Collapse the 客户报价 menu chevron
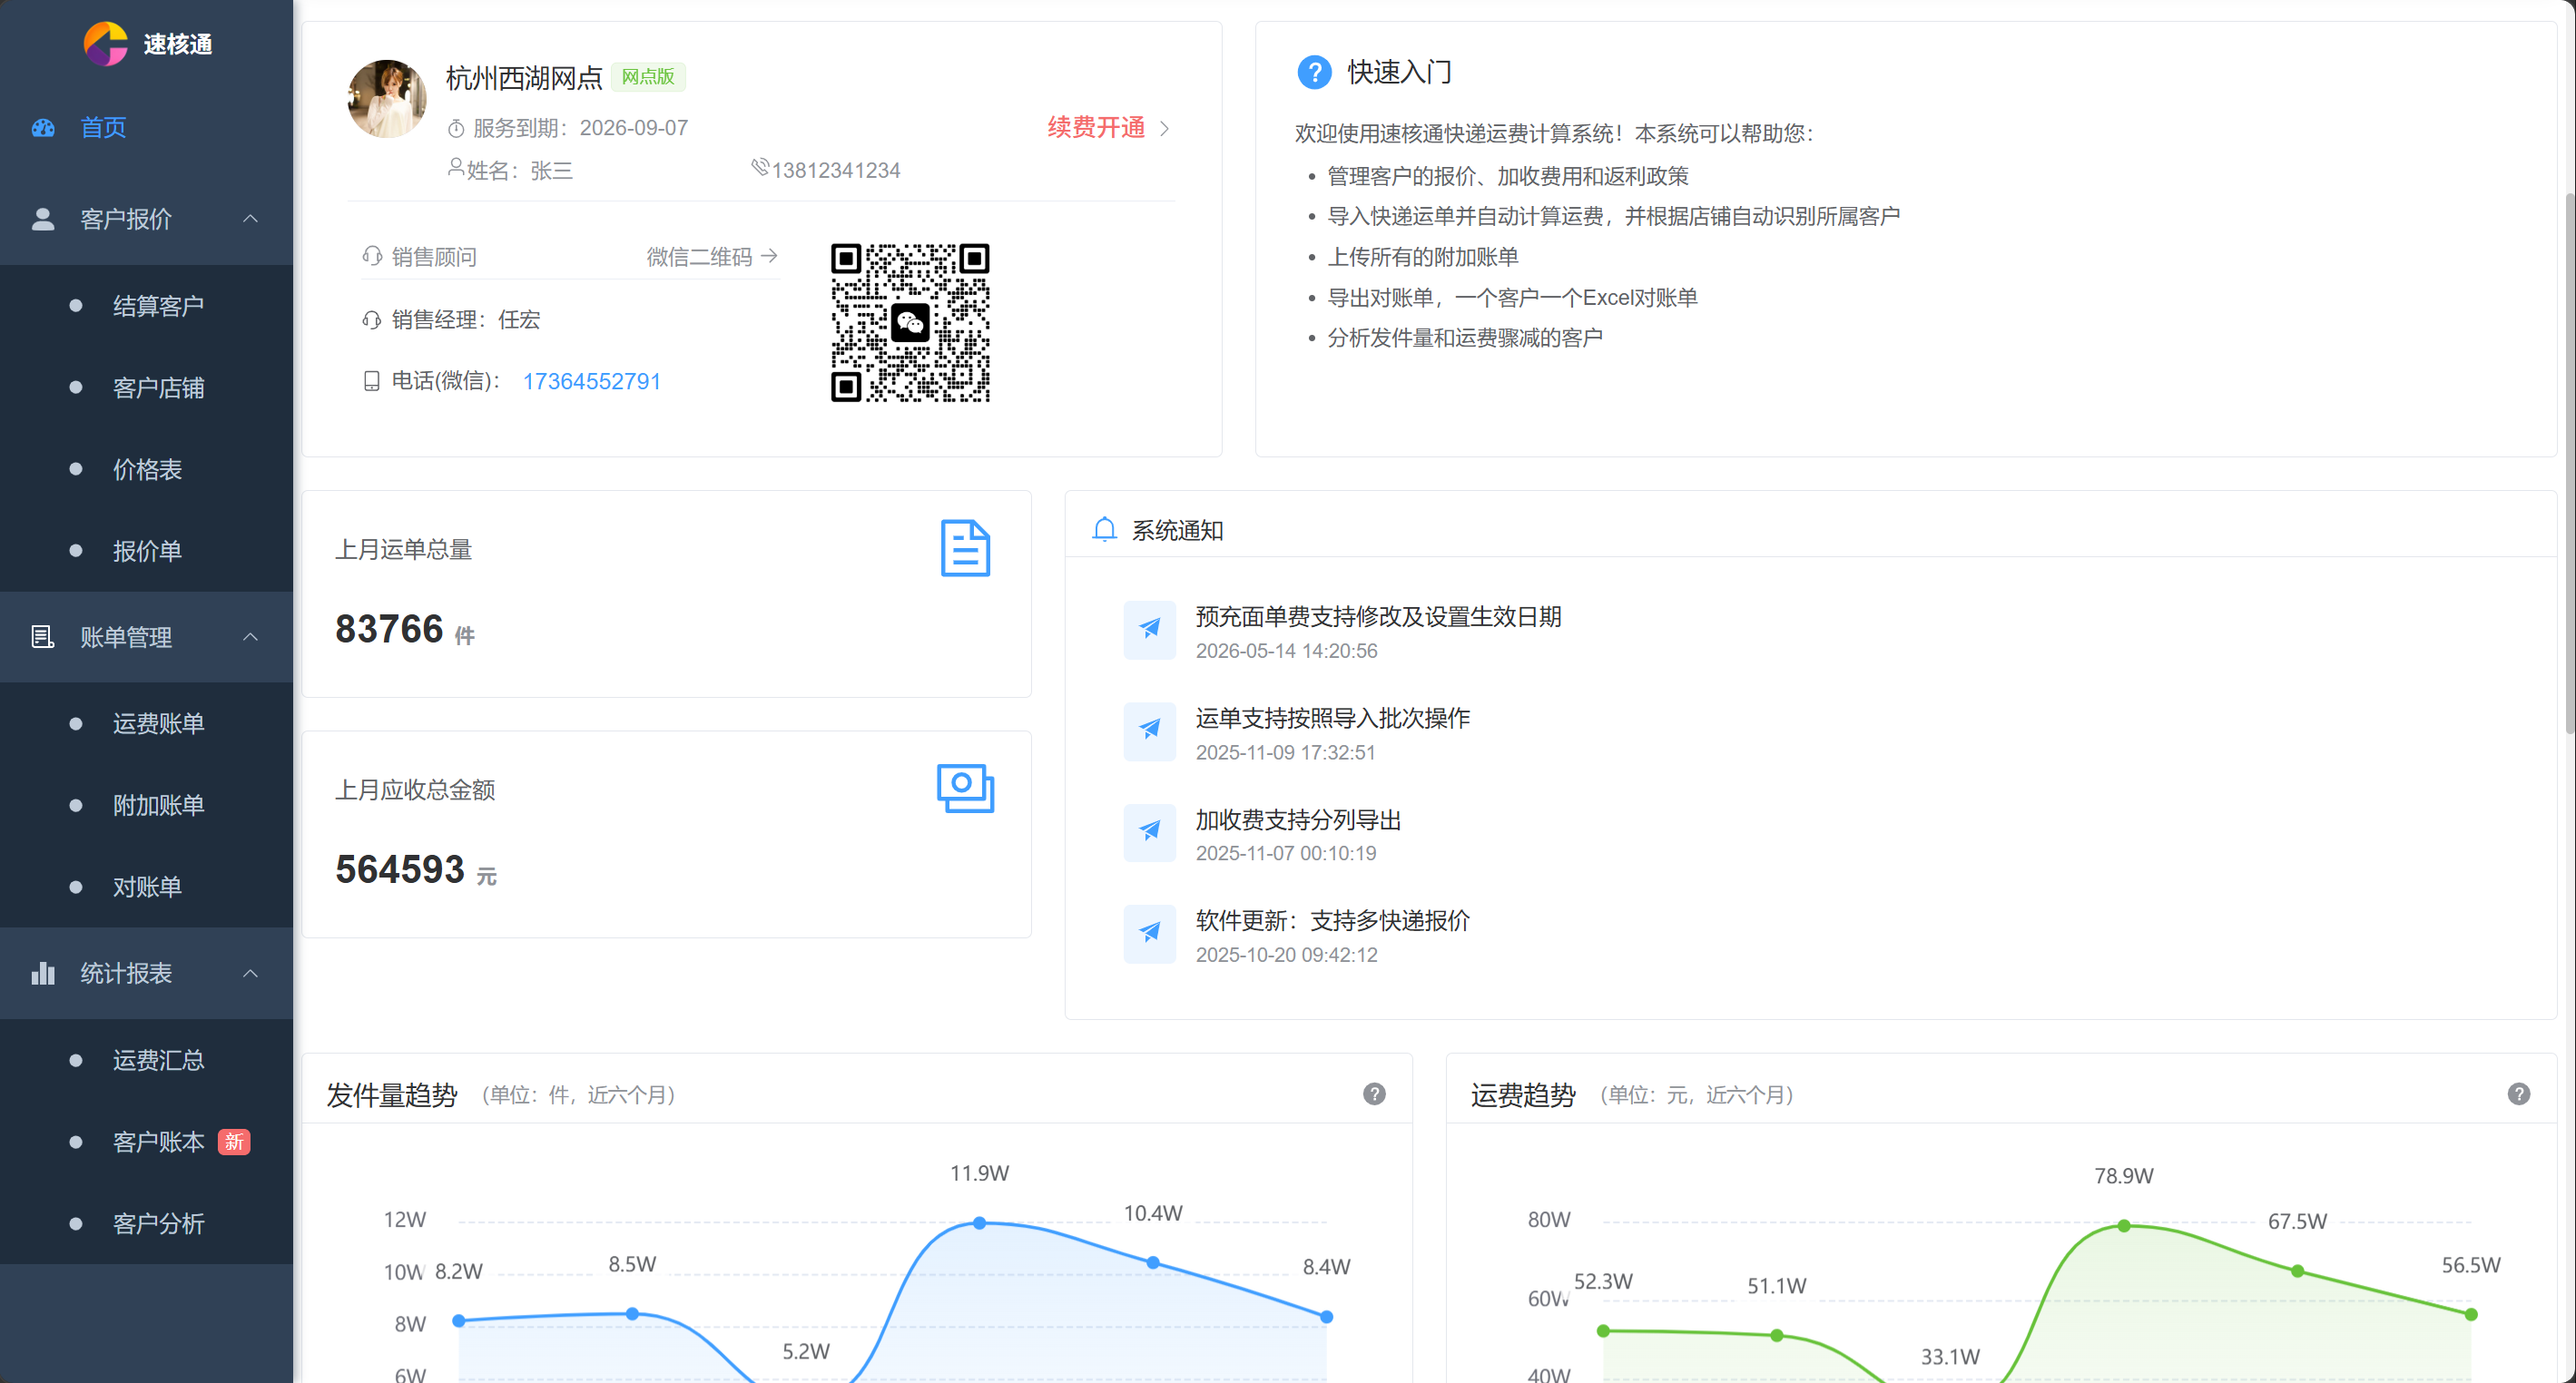 251,219
